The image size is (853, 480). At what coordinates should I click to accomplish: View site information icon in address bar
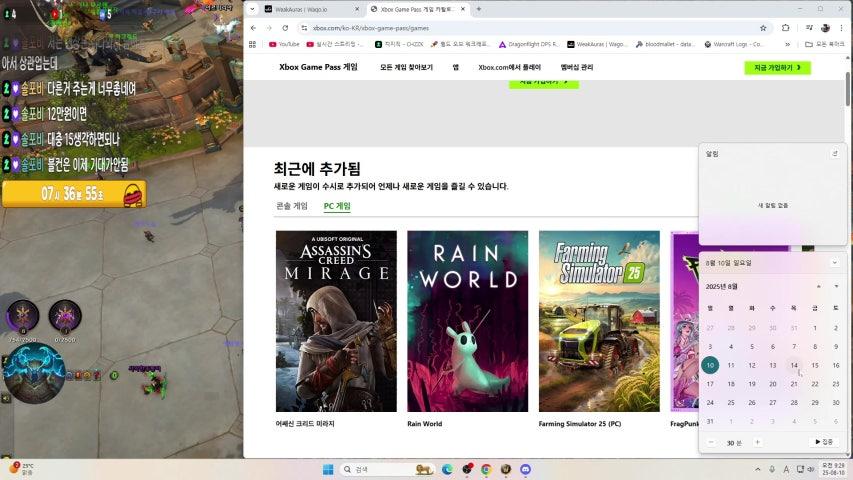(x=304, y=28)
